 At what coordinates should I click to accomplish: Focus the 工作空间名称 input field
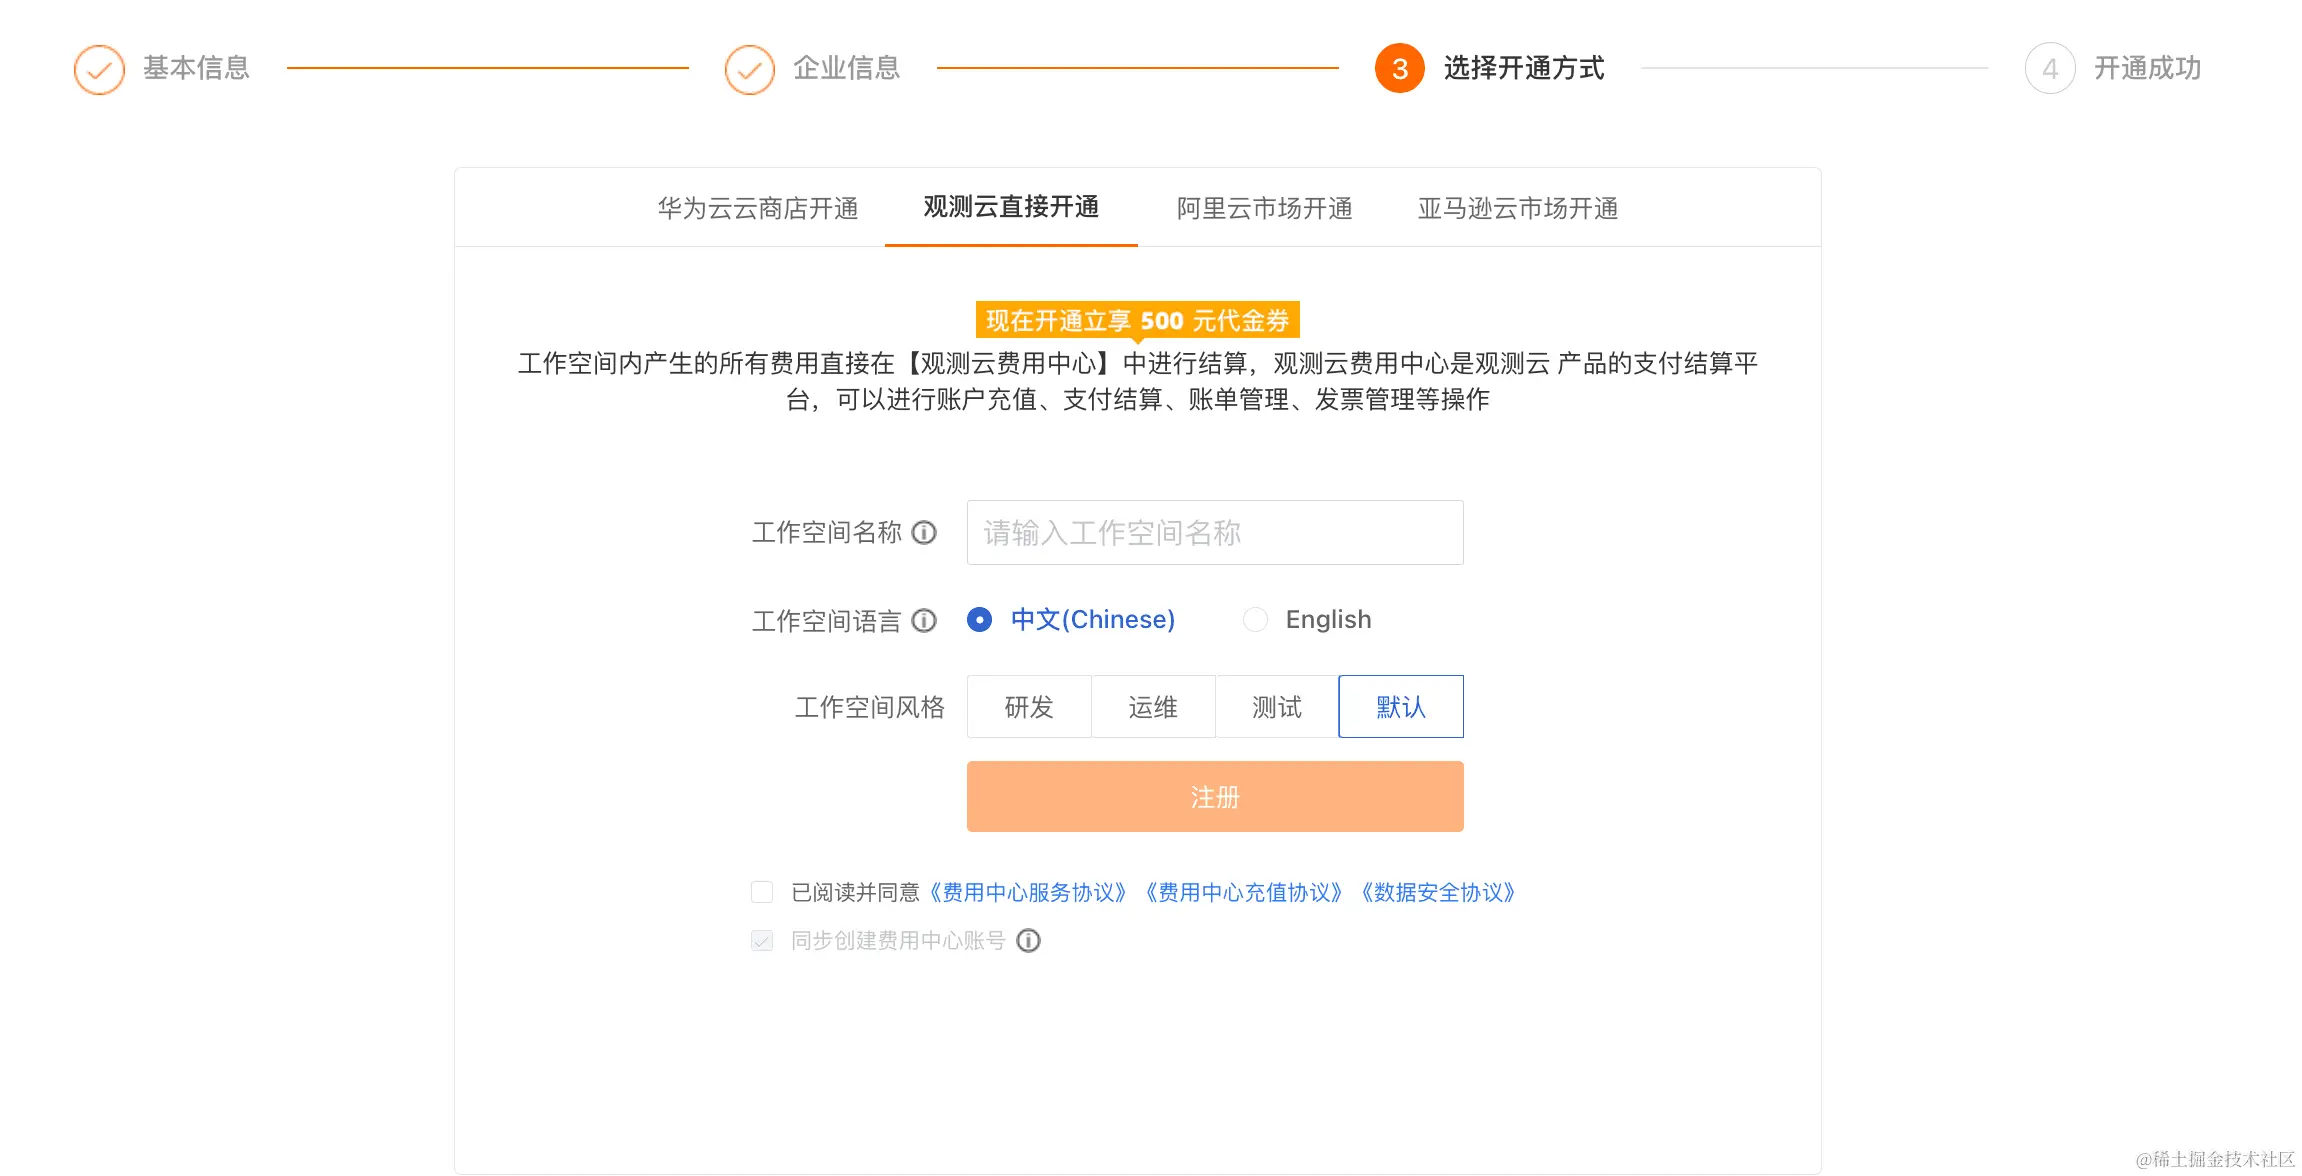click(1214, 533)
